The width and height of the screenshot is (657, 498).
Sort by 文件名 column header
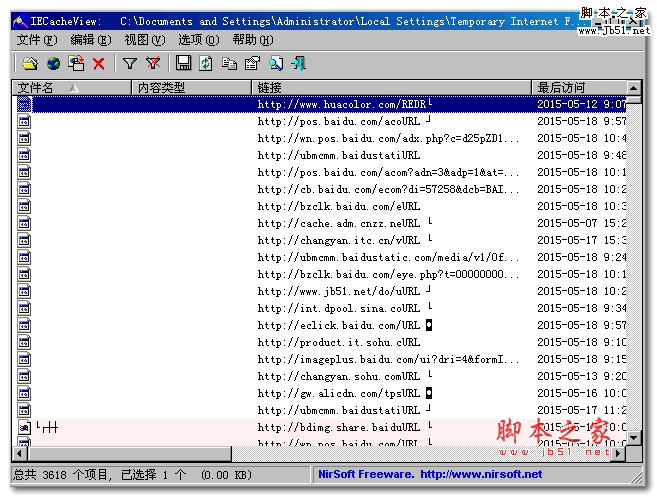71,88
